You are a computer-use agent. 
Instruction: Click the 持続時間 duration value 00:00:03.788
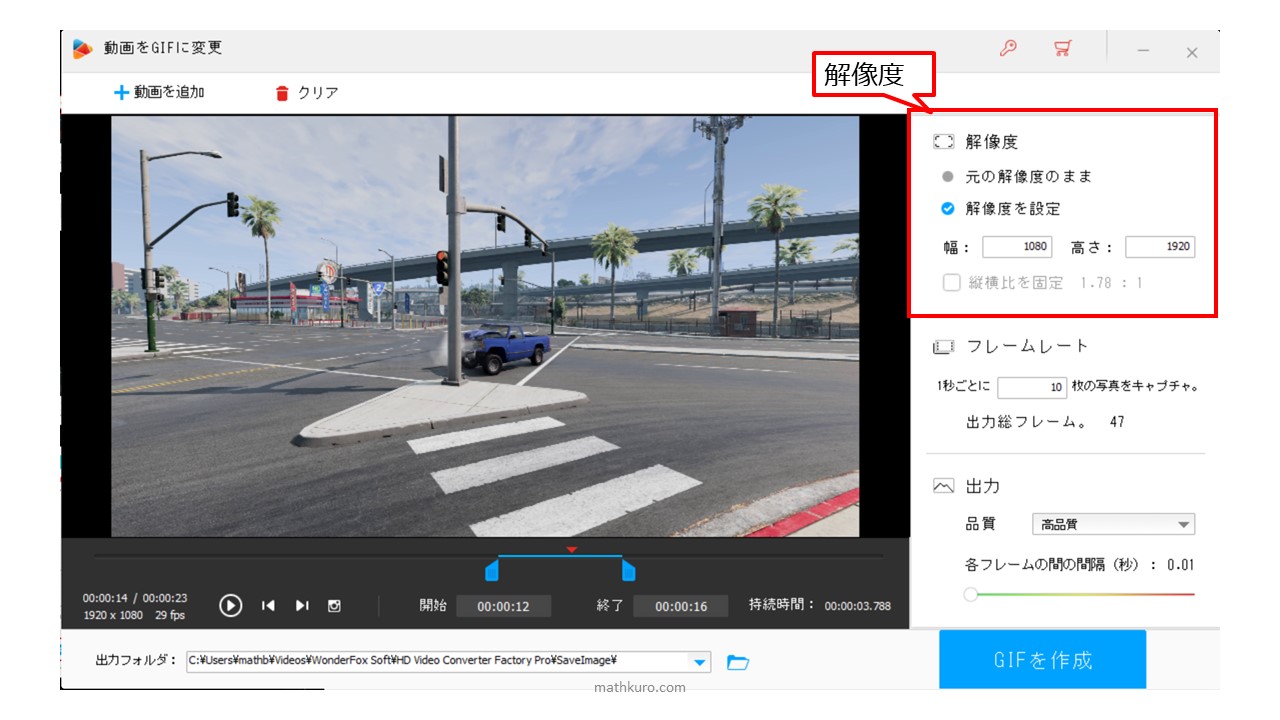(x=858, y=606)
